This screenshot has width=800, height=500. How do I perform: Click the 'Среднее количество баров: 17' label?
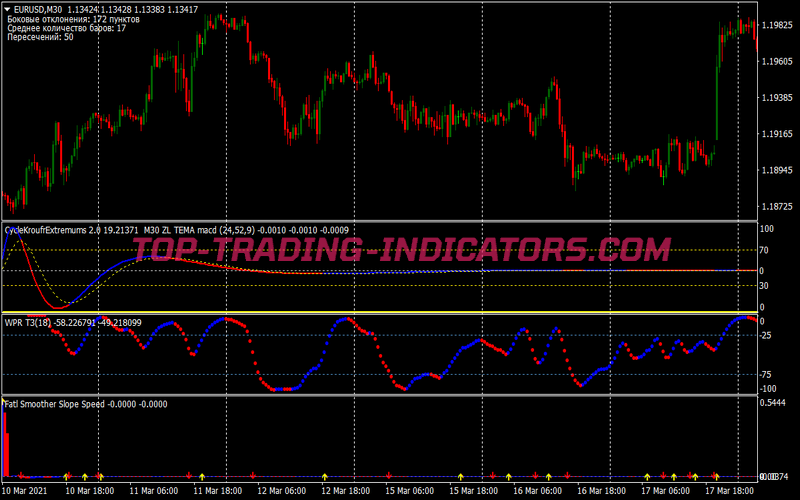click(67, 28)
